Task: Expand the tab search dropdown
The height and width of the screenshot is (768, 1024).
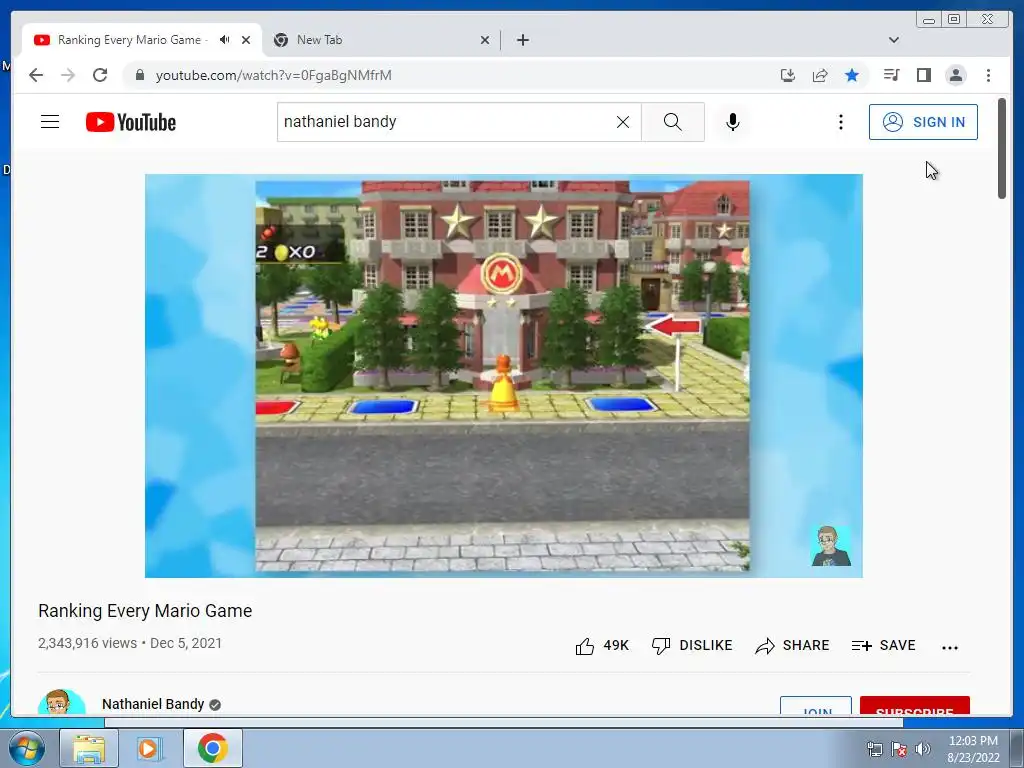Action: pyautogui.click(x=894, y=40)
